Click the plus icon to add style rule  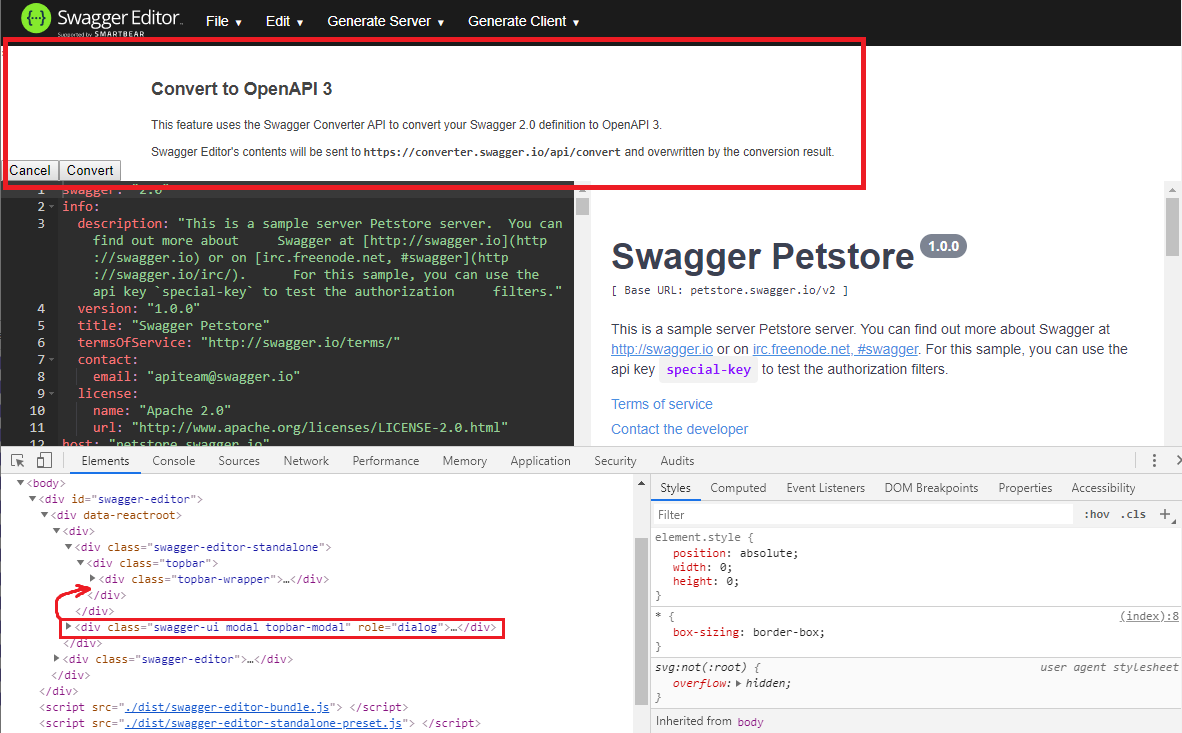pyautogui.click(x=1165, y=514)
